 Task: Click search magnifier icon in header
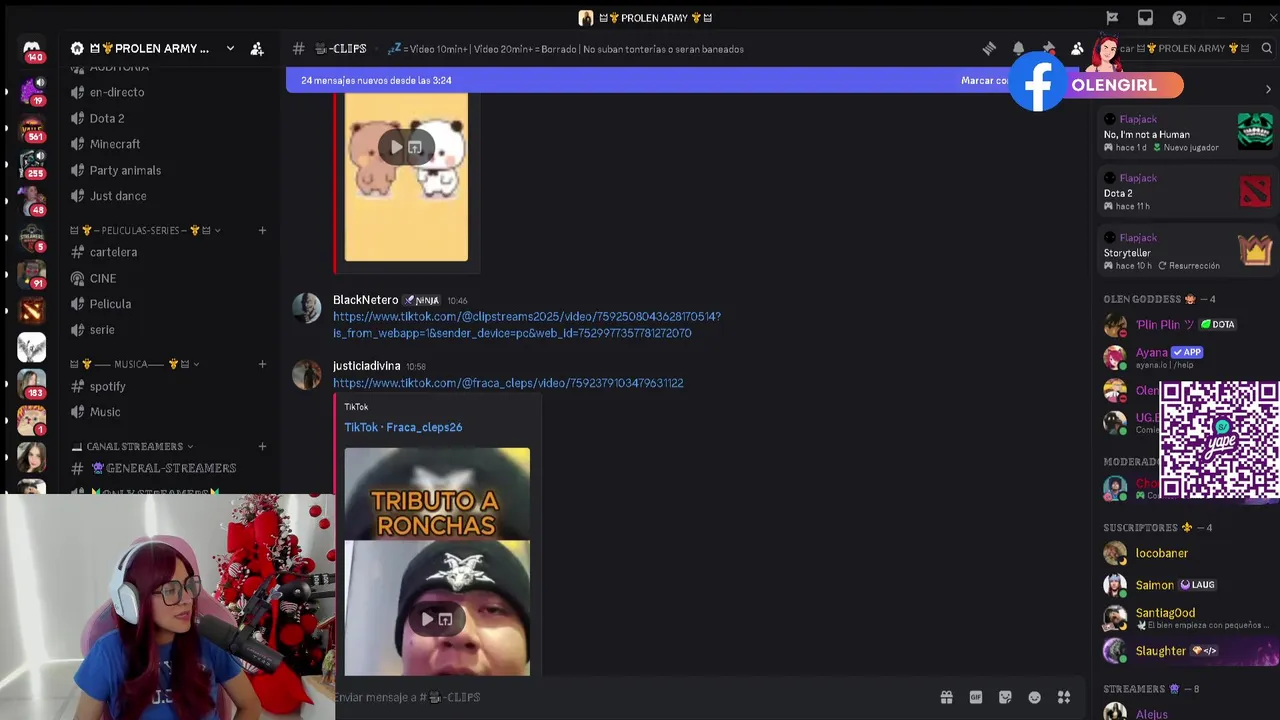[x=1266, y=48]
